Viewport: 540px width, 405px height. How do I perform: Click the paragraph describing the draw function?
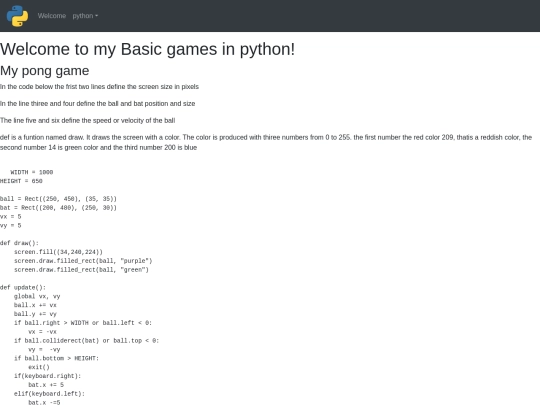[266, 142]
